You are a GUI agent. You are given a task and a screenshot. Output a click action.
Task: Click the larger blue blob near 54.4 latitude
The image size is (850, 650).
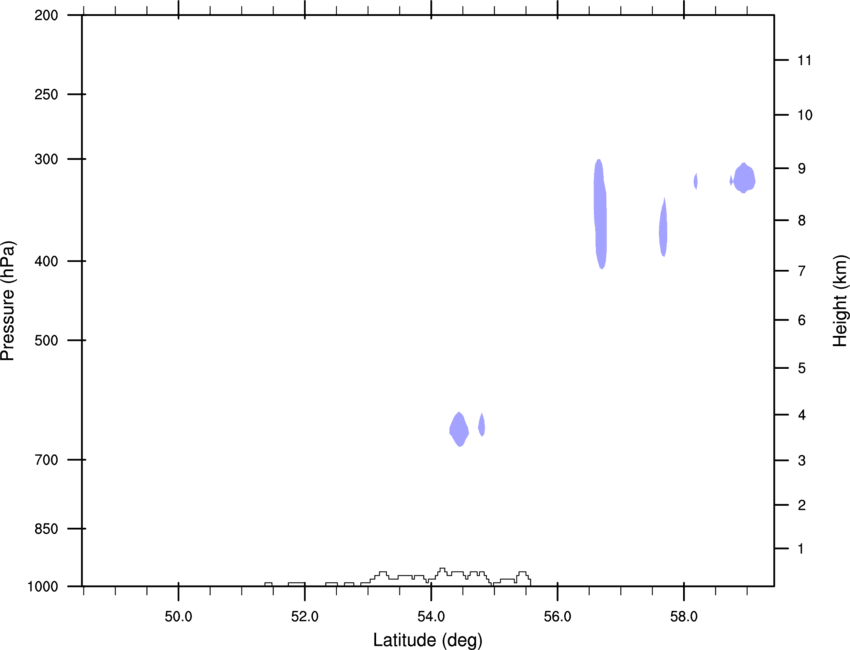coord(459,429)
